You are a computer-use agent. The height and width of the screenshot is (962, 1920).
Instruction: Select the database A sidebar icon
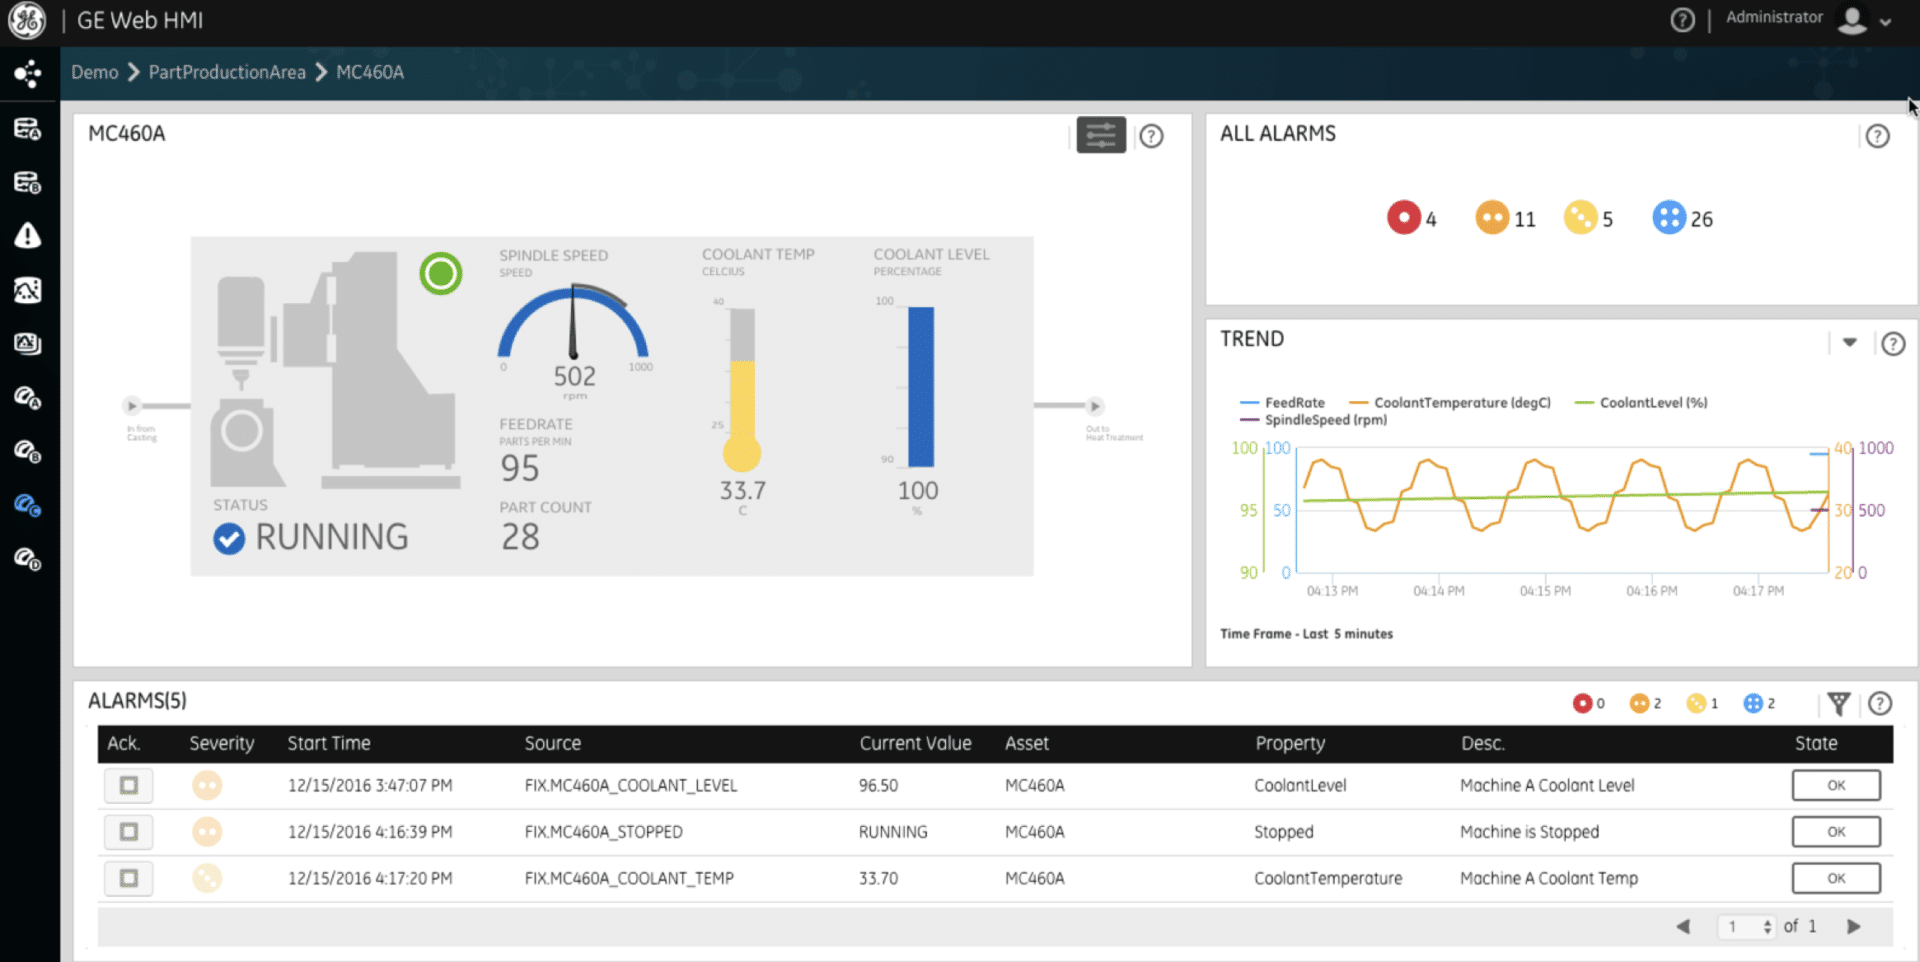click(28, 129)
